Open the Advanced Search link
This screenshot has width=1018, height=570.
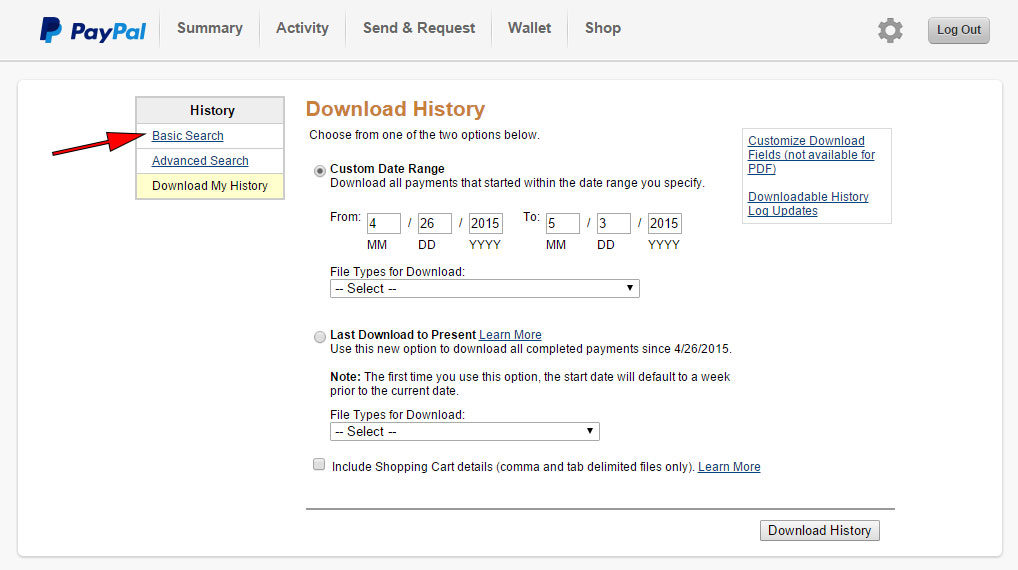coord(200,160)
